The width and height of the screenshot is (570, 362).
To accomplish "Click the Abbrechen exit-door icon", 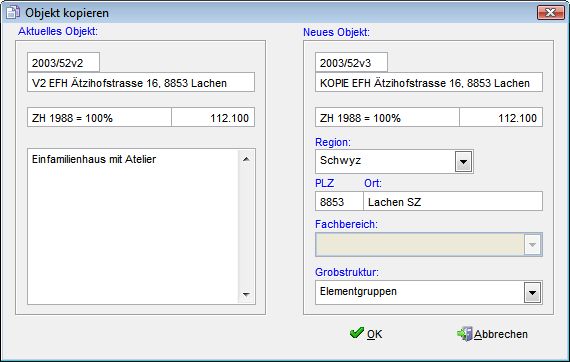I will [x=464, y=334].
